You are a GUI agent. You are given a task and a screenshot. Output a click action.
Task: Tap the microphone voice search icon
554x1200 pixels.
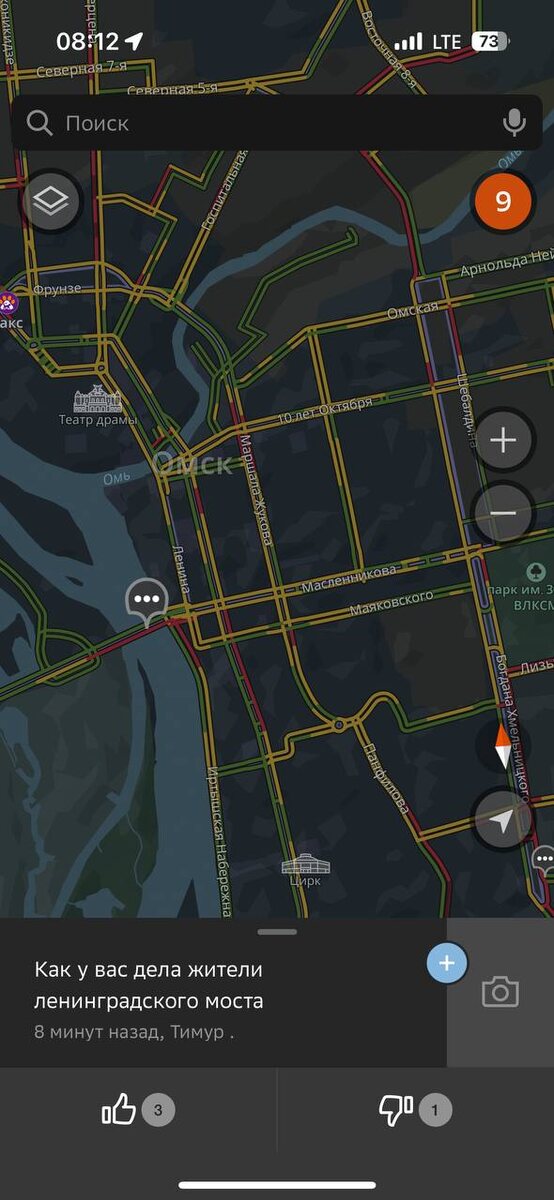(514, 123)
